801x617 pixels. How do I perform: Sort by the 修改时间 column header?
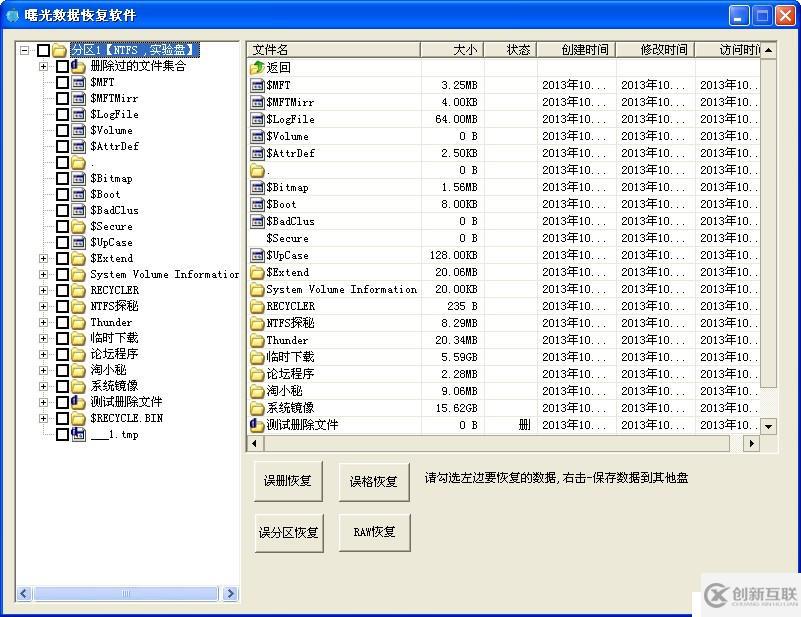(x=655, y=50)
